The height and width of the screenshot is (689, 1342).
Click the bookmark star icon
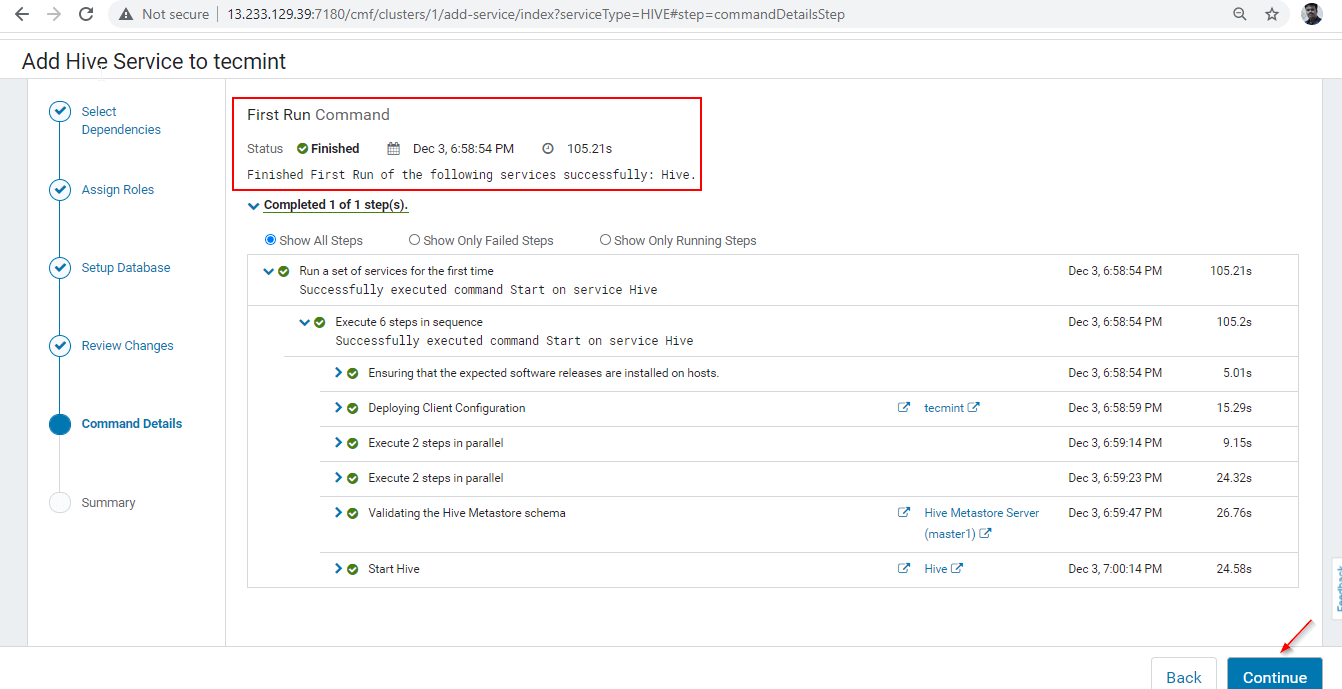(x=1272, y=14)
